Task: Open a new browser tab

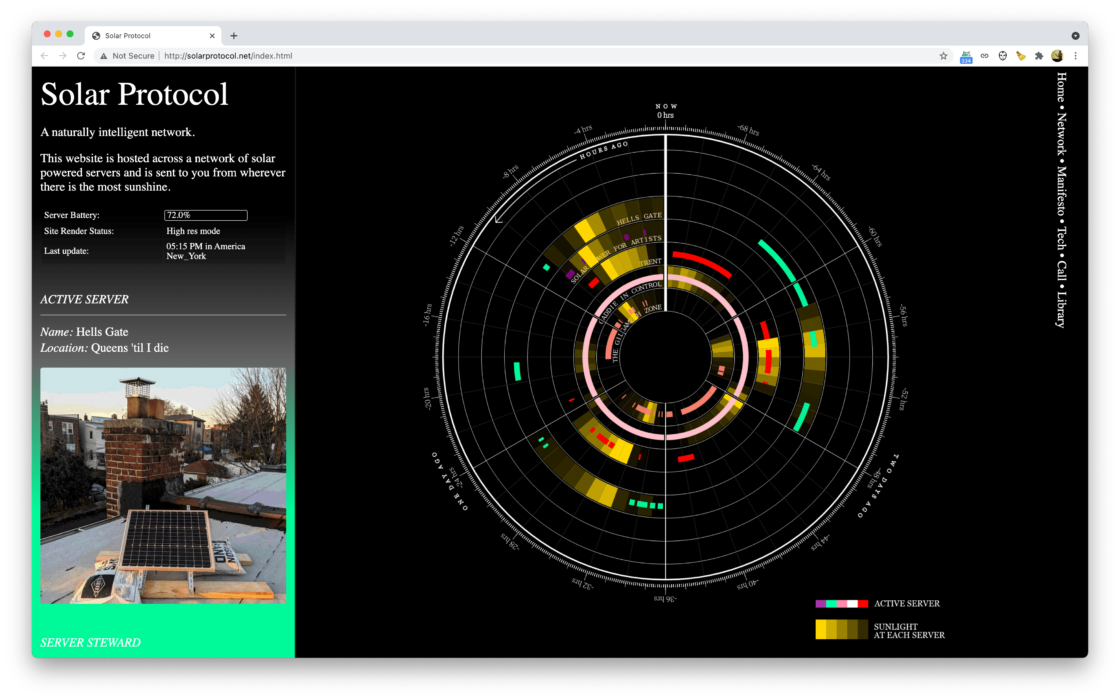Action: [x=234, y=35]
